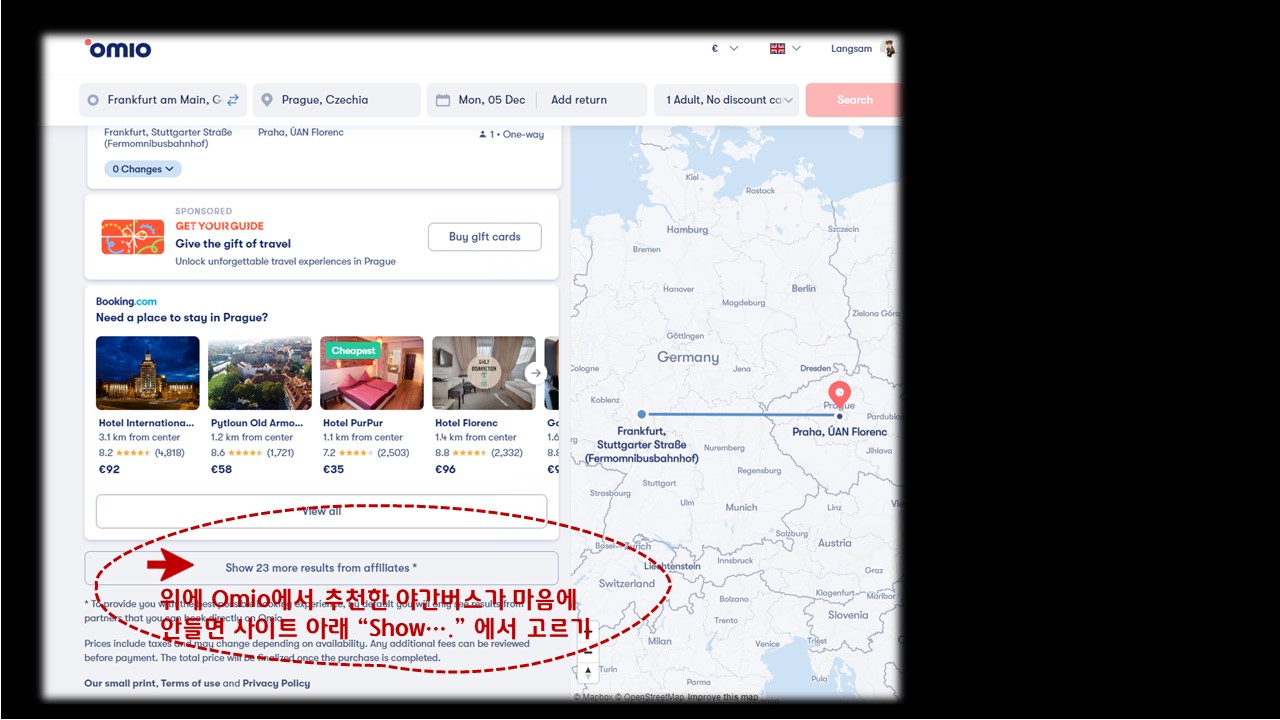Select the destination pin icon in search bar

(267, 100)
